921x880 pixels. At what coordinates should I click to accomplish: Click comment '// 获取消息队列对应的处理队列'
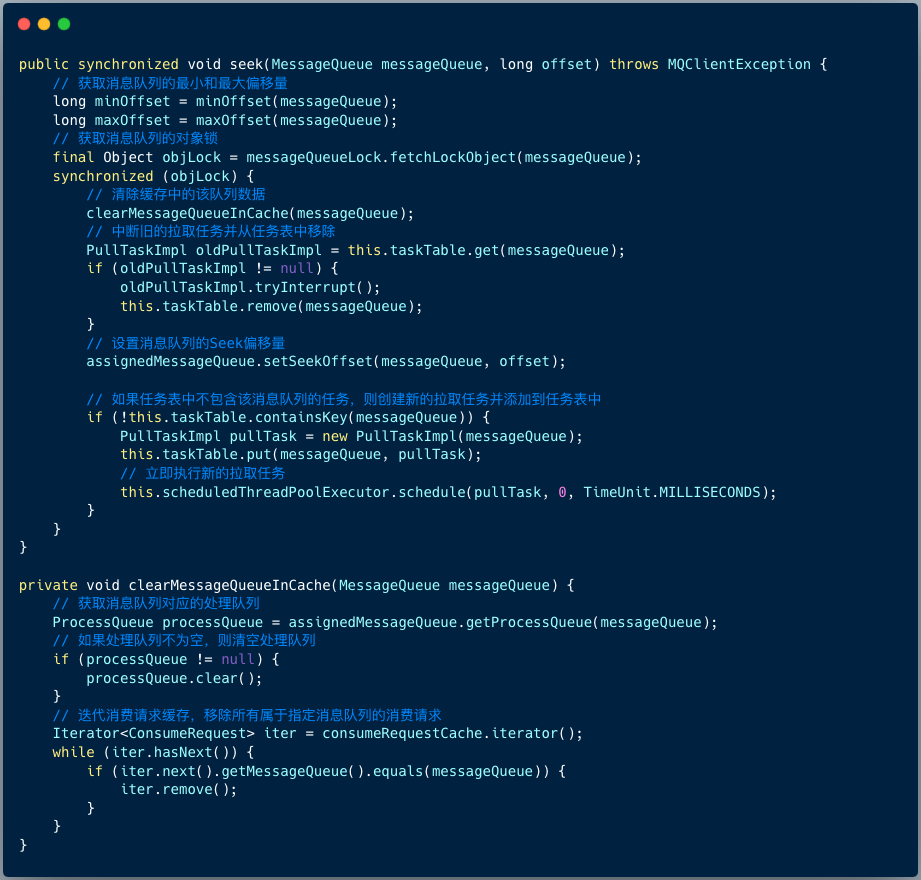(156, 604)
